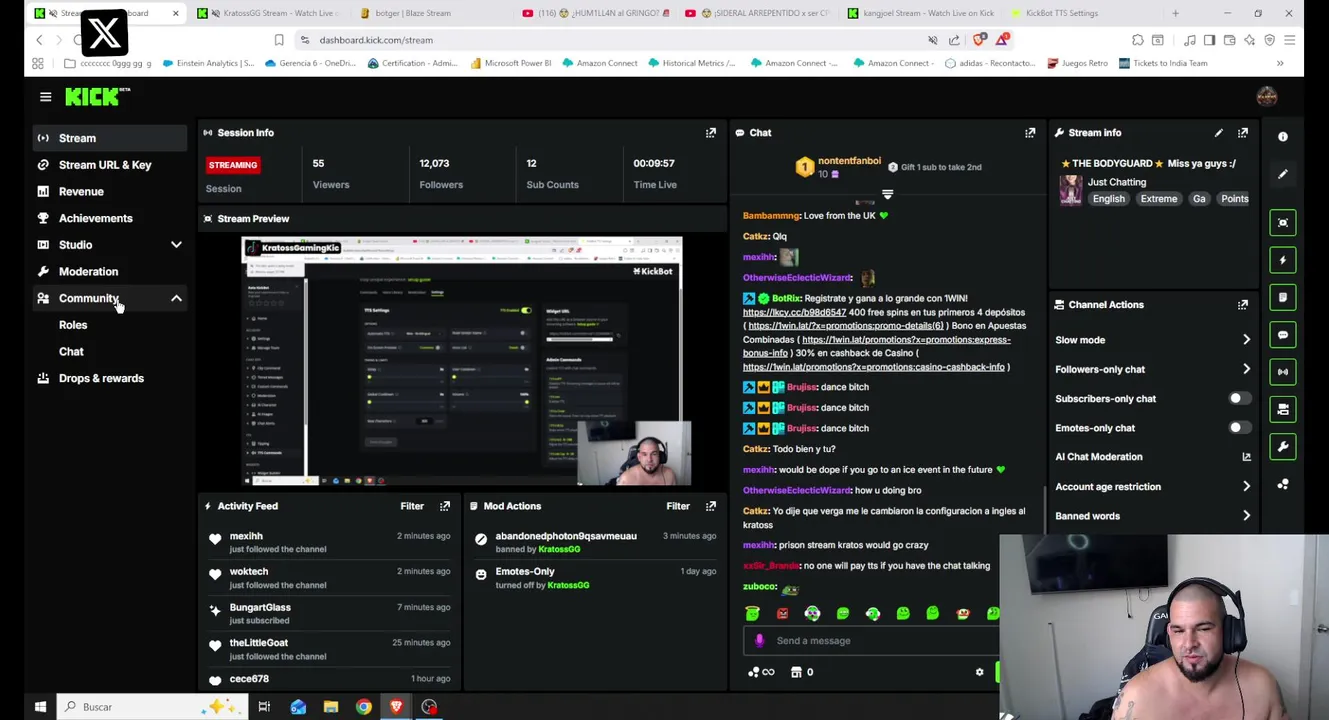Pop out the Channel Actions panel
The height and width of the screenshot is (720, 1329).
[x=1243, y=304]
